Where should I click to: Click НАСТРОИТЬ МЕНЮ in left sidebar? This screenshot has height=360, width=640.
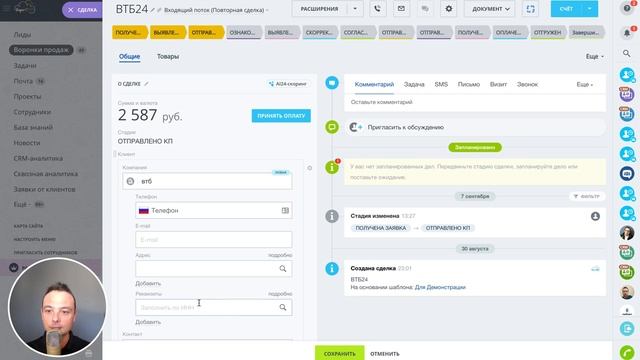(35, 239)
